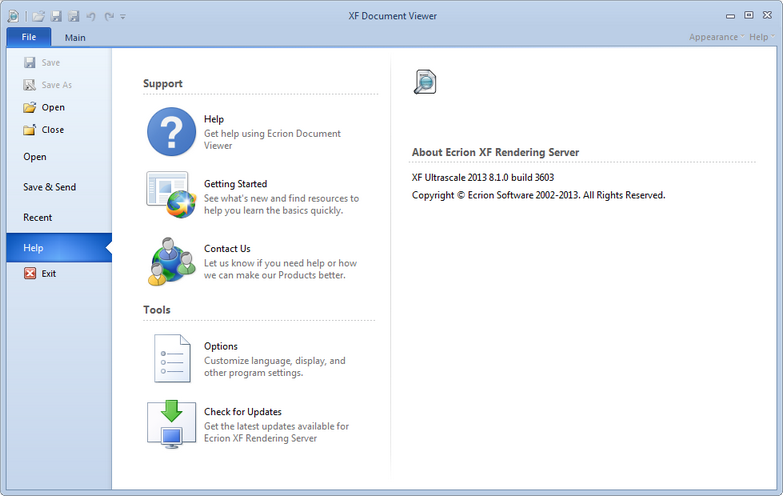Click the document viewer logo above About section

[425, 82]
